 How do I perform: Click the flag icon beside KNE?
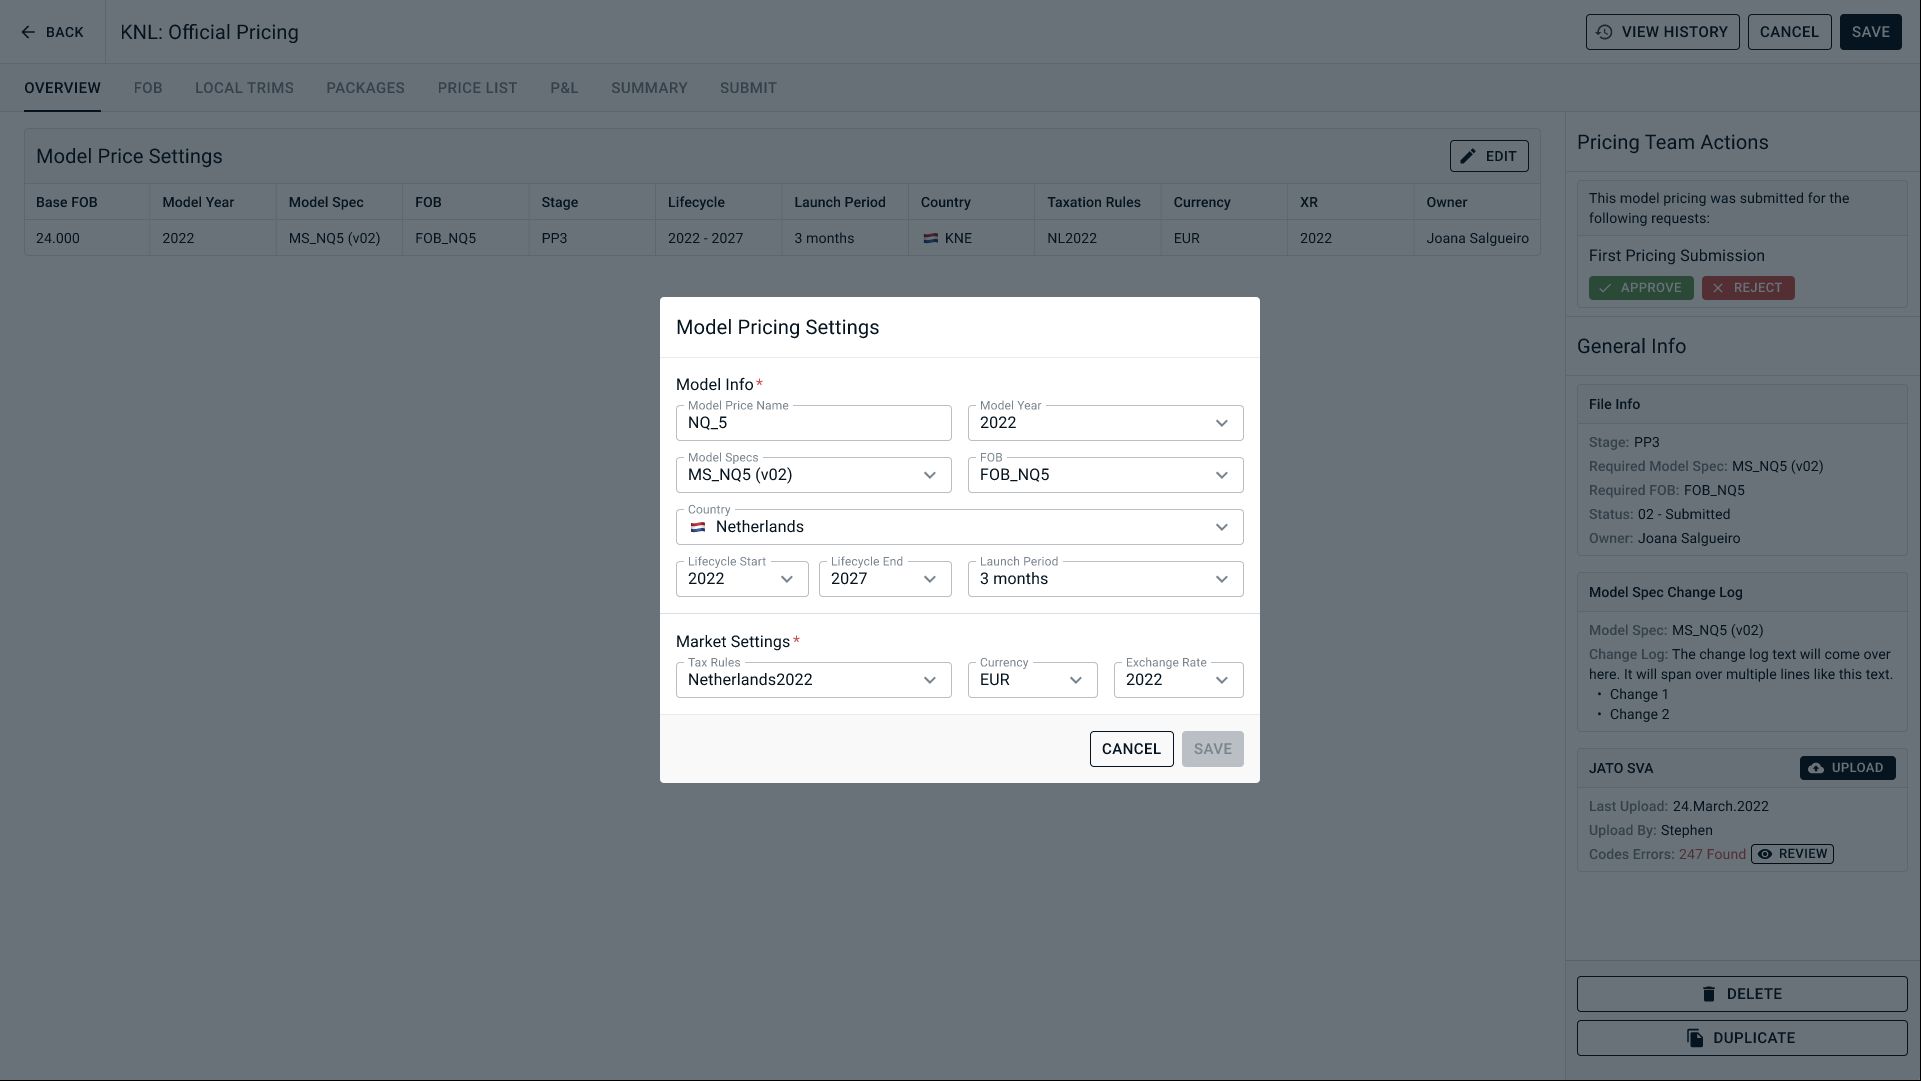[930, 238]
